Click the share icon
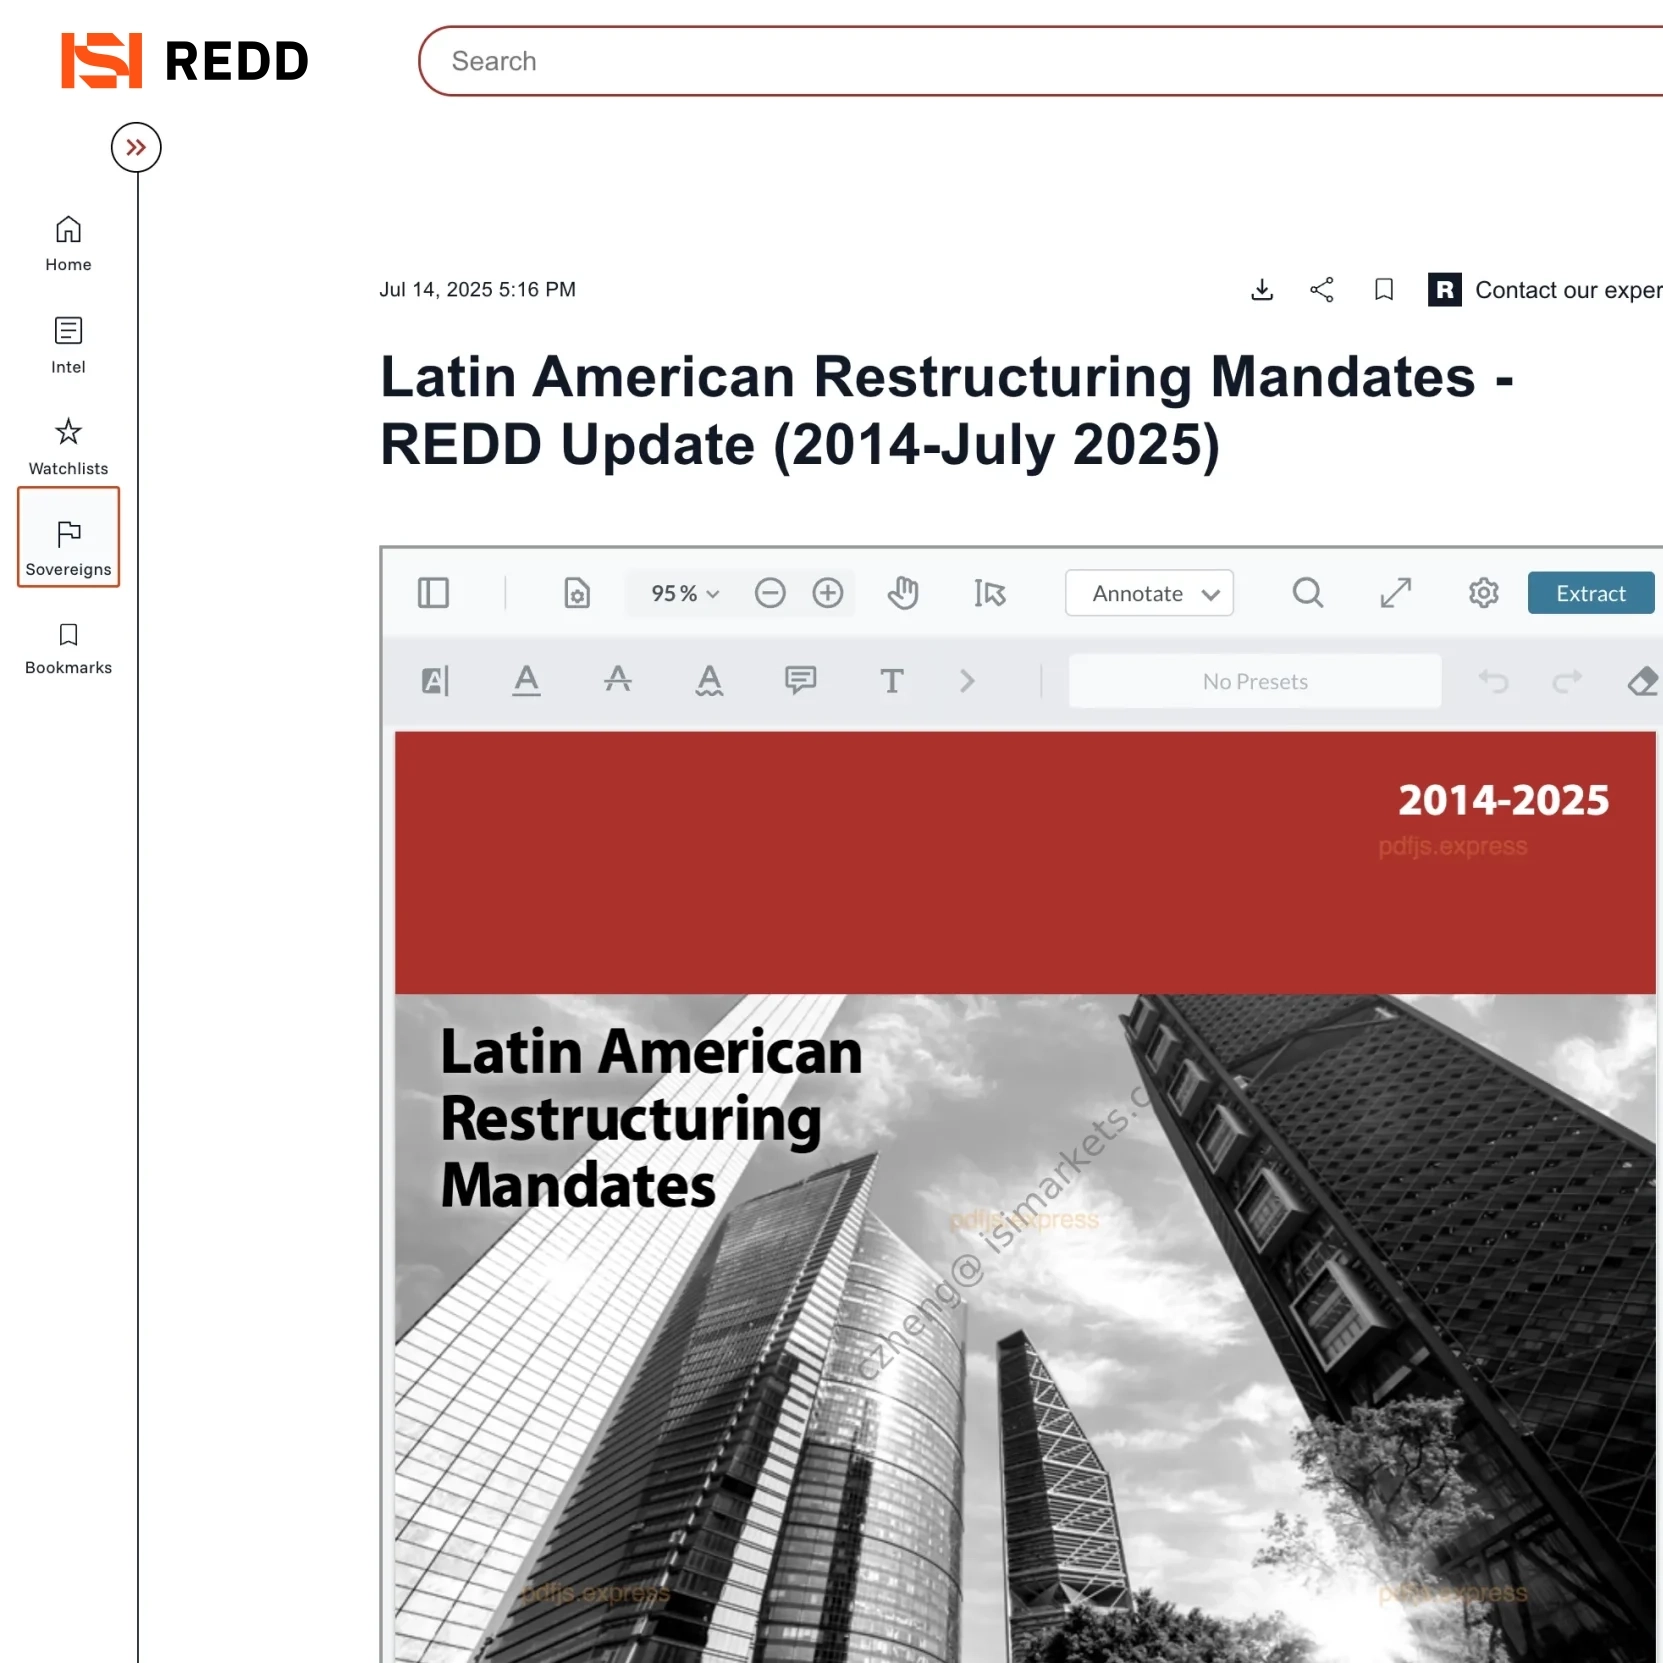This screenshot has width=1663, height=1663. [1322, 290]
